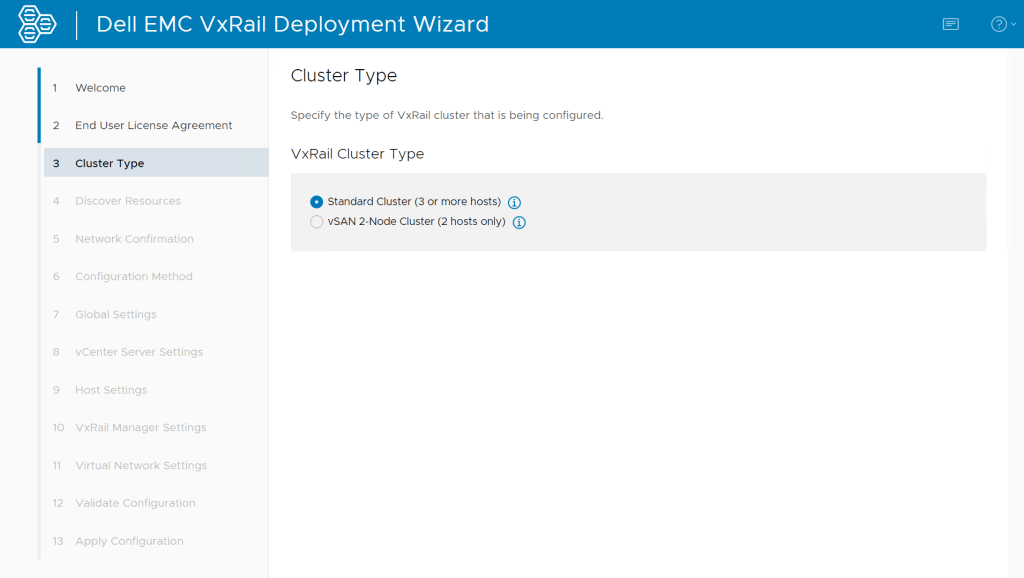The width and height of the screenshot is (1024, 578).
Task: Navigate to Global Settings step
Action: tap(115, 315)
